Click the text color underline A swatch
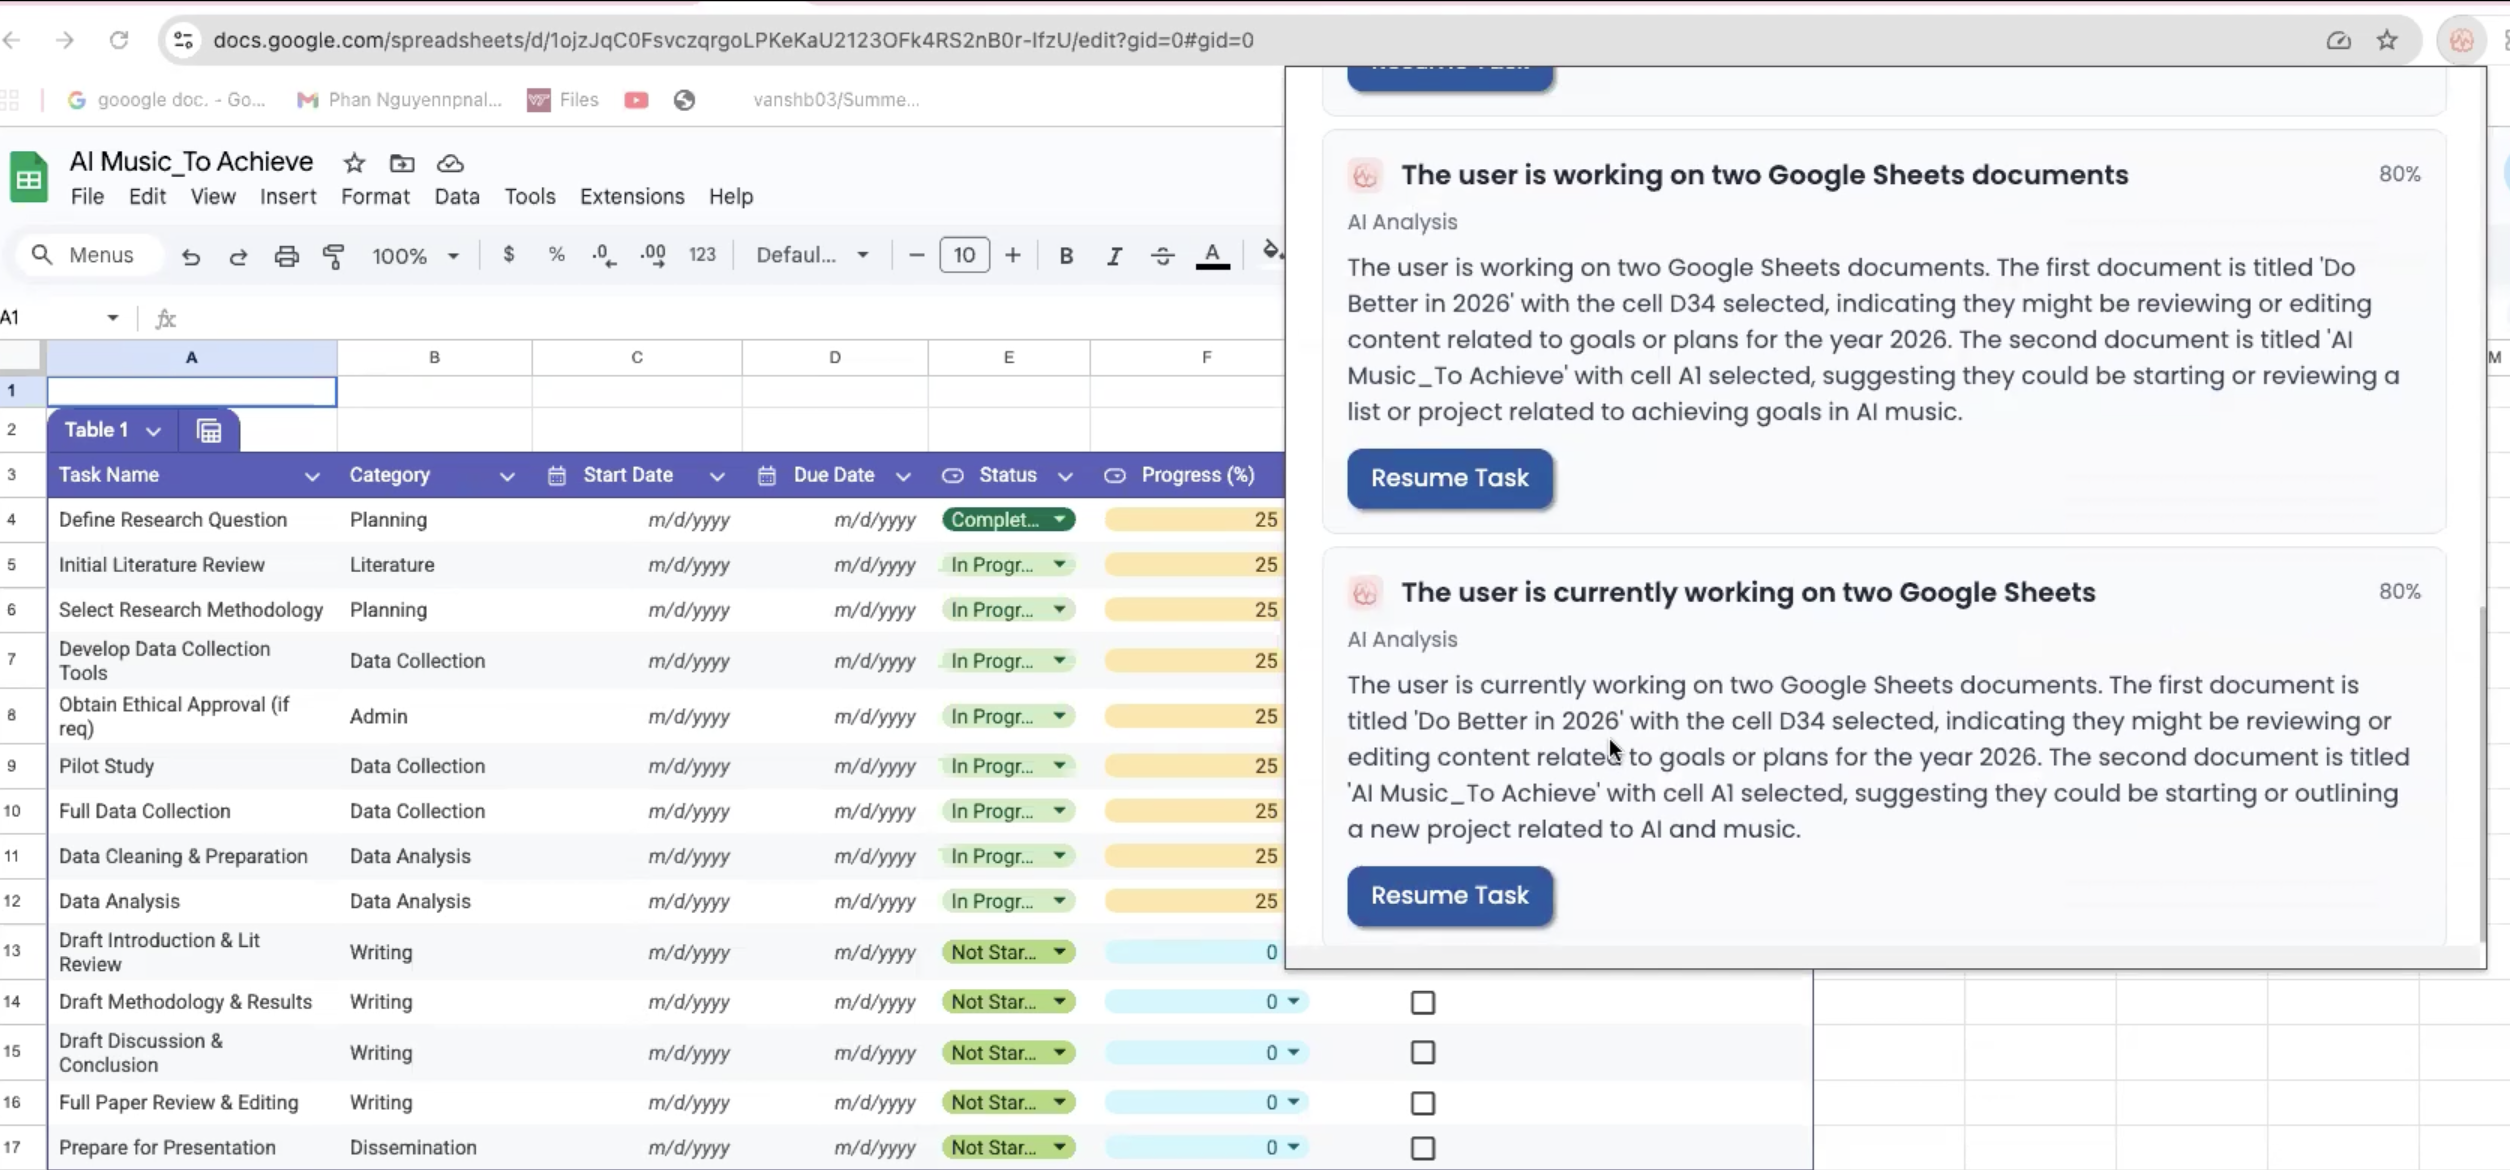 1212,256
